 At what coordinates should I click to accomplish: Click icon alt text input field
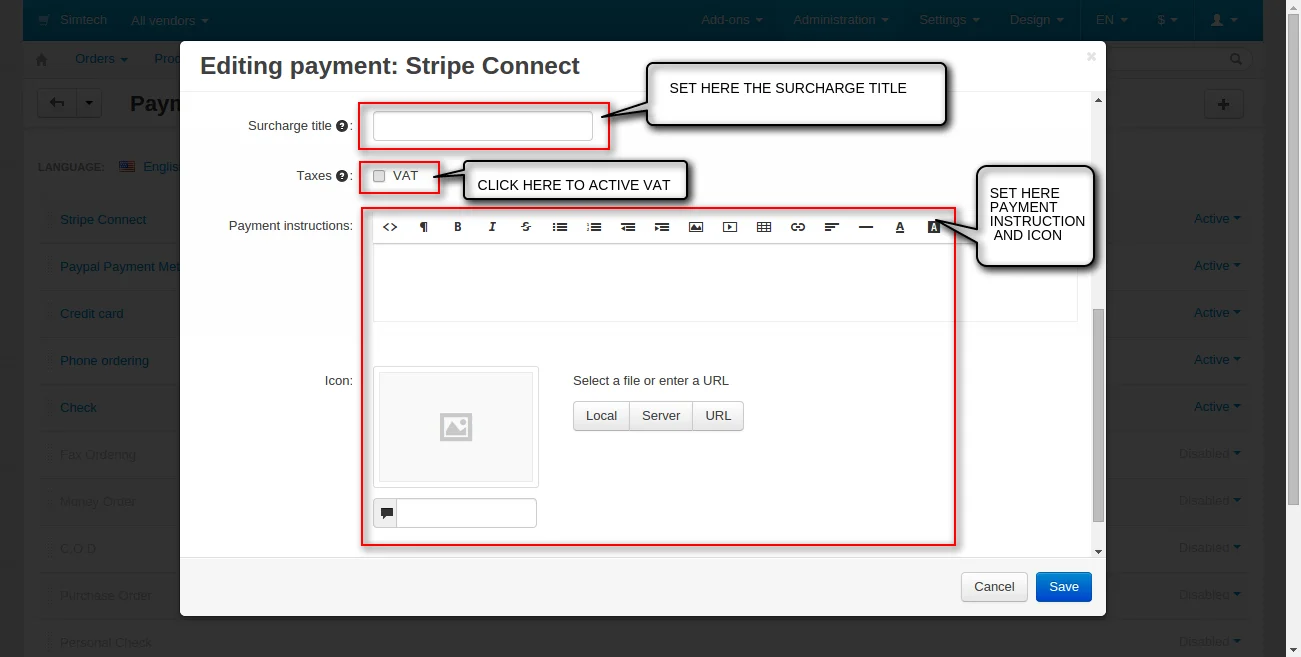[467, 513]
